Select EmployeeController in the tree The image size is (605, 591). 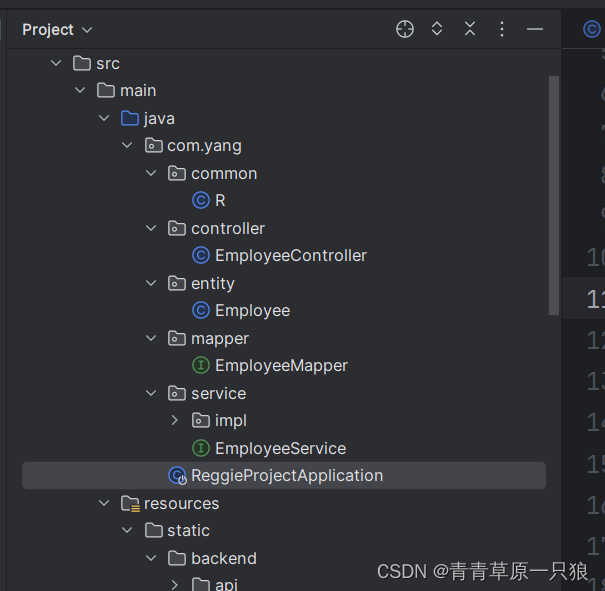pyautogui.click(x=291, y=255)
